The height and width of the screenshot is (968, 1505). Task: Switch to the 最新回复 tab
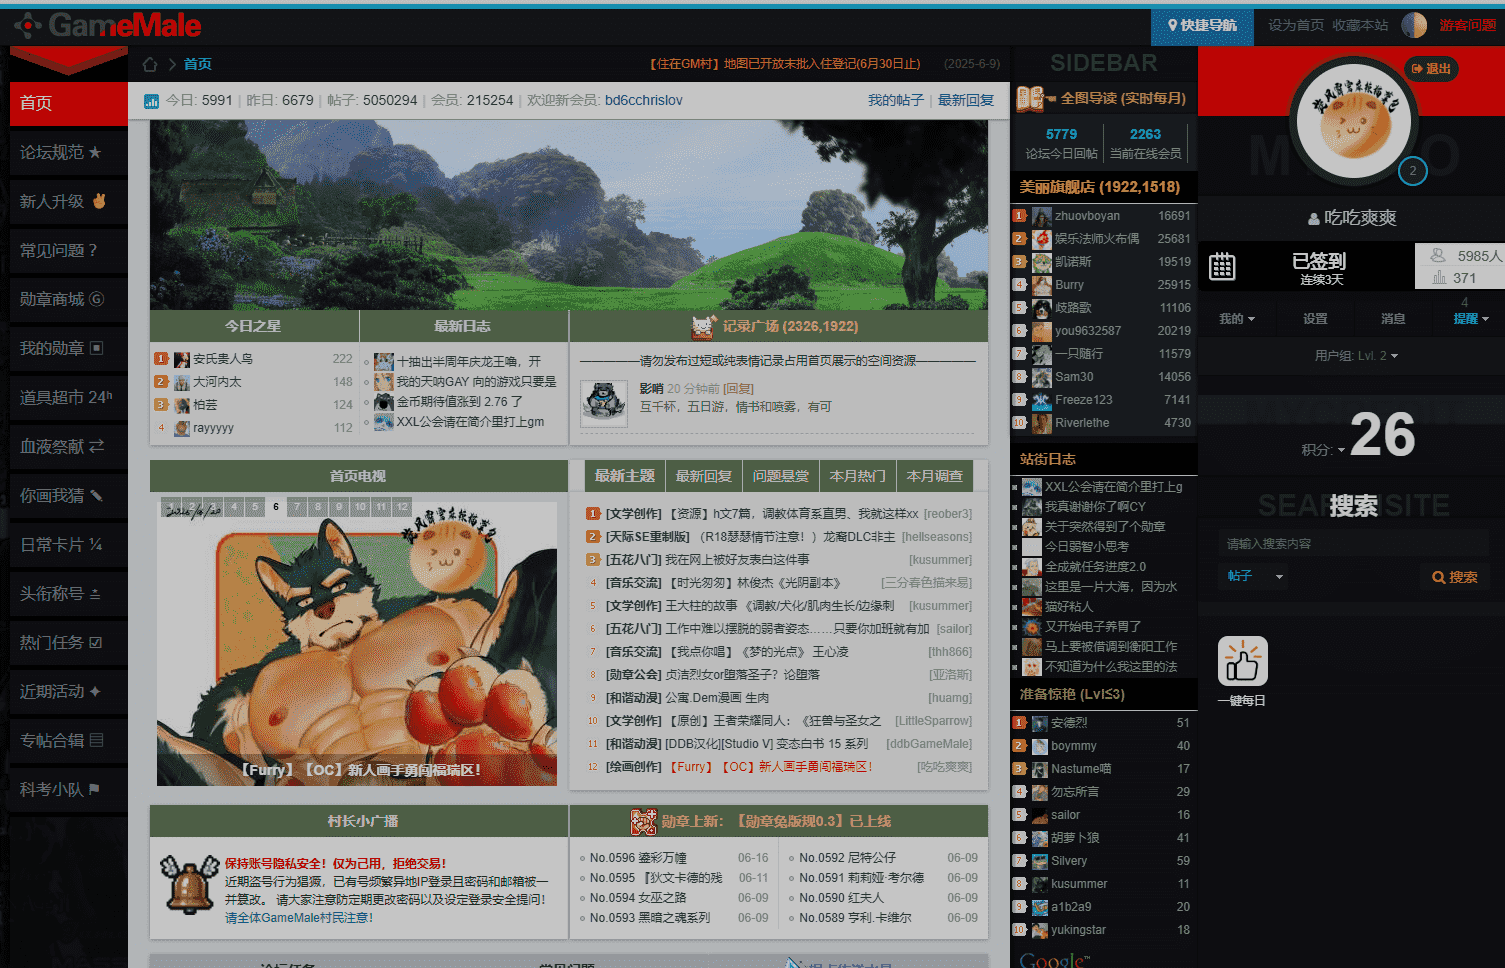(x=704, y=476)
